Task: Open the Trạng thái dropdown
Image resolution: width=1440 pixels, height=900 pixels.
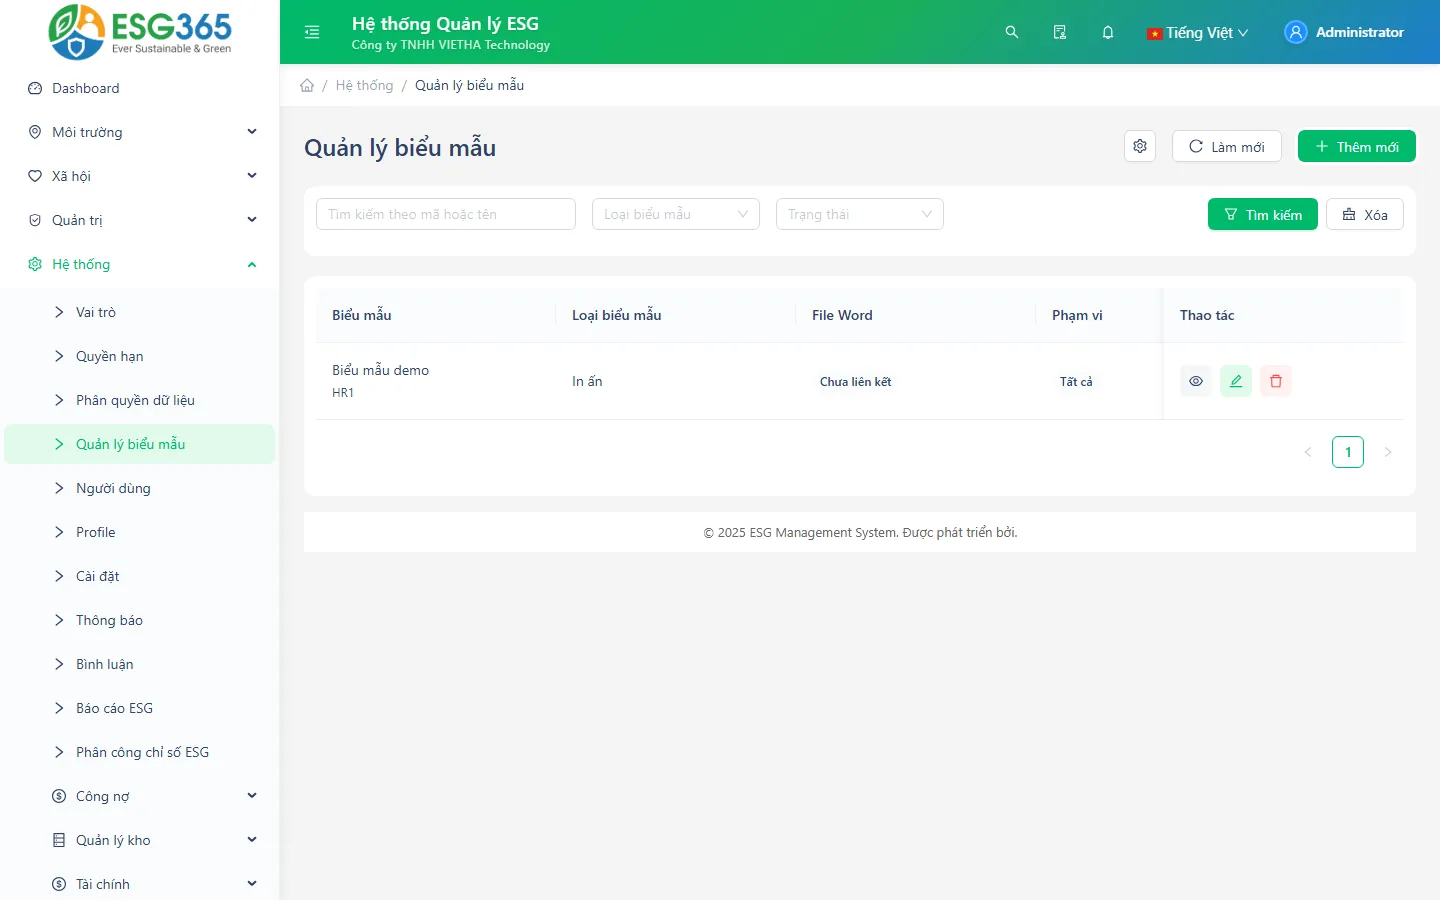Action: 860,214
